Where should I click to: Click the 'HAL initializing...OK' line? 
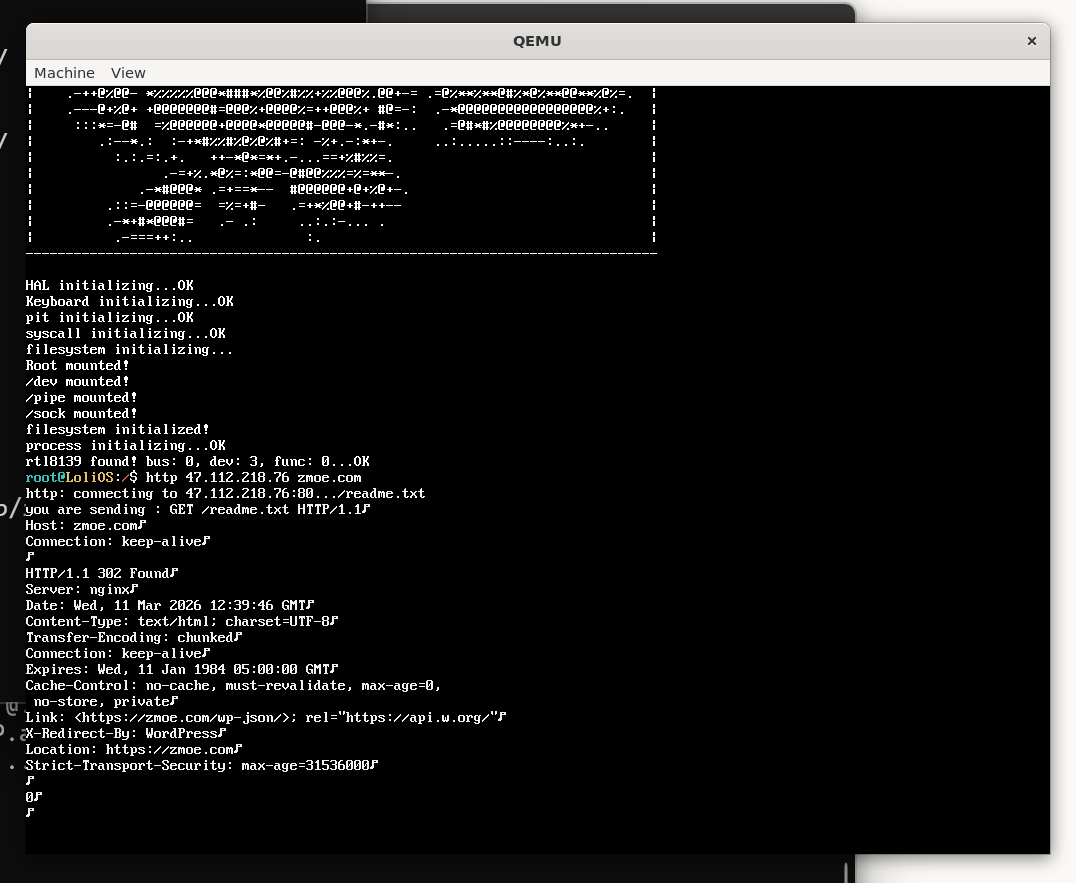coord(109,286)
